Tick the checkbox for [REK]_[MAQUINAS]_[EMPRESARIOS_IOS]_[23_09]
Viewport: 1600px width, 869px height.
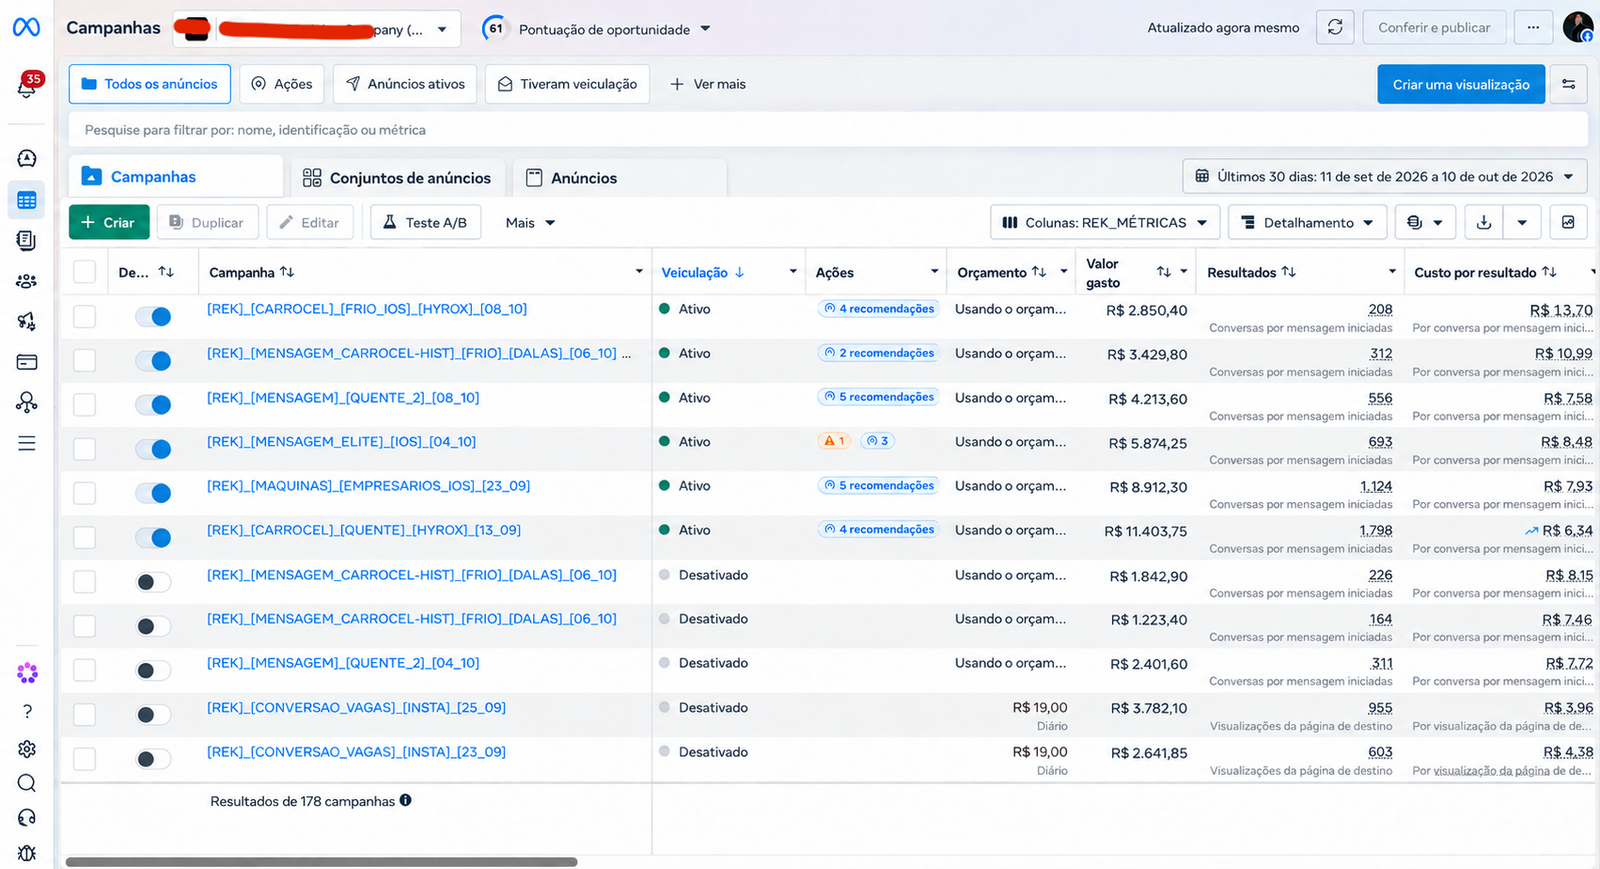pyautogui.click(x=85, y=493)
